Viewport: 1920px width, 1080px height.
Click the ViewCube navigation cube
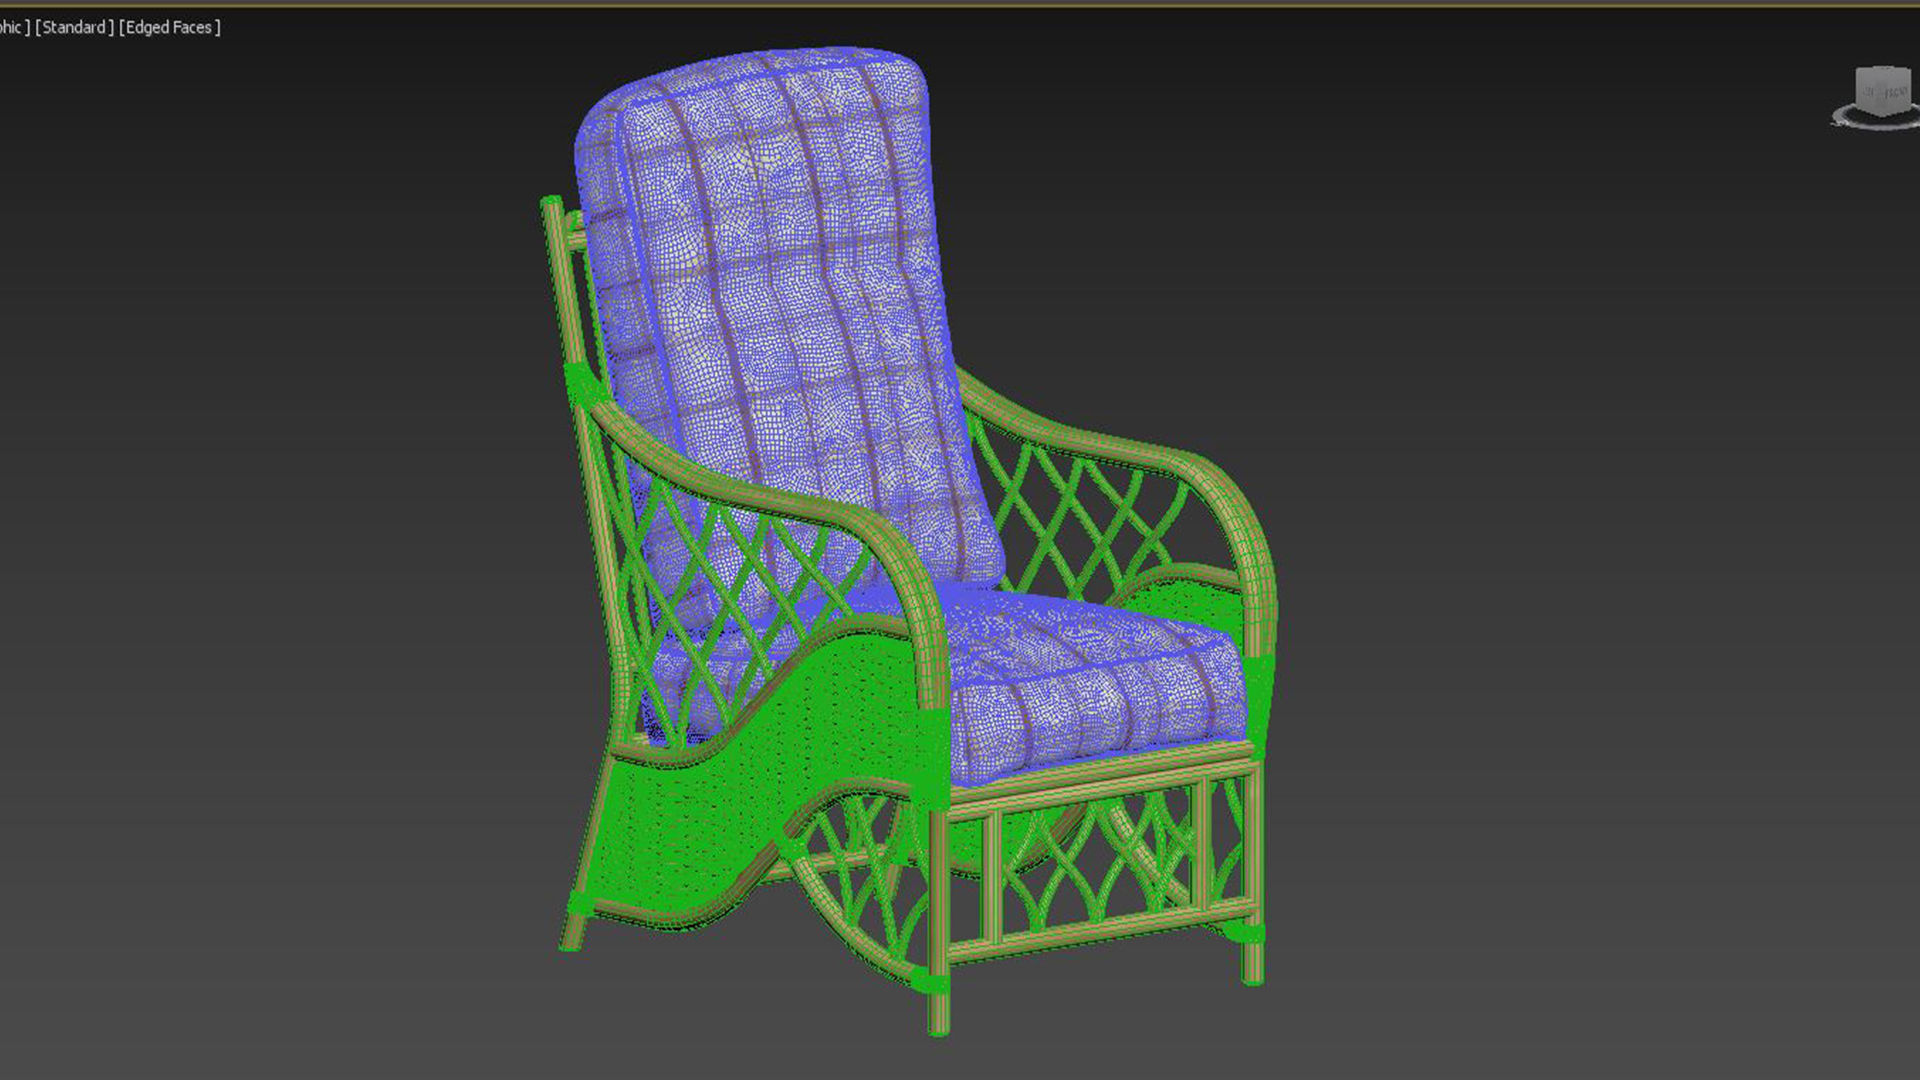coord(1883,89)
